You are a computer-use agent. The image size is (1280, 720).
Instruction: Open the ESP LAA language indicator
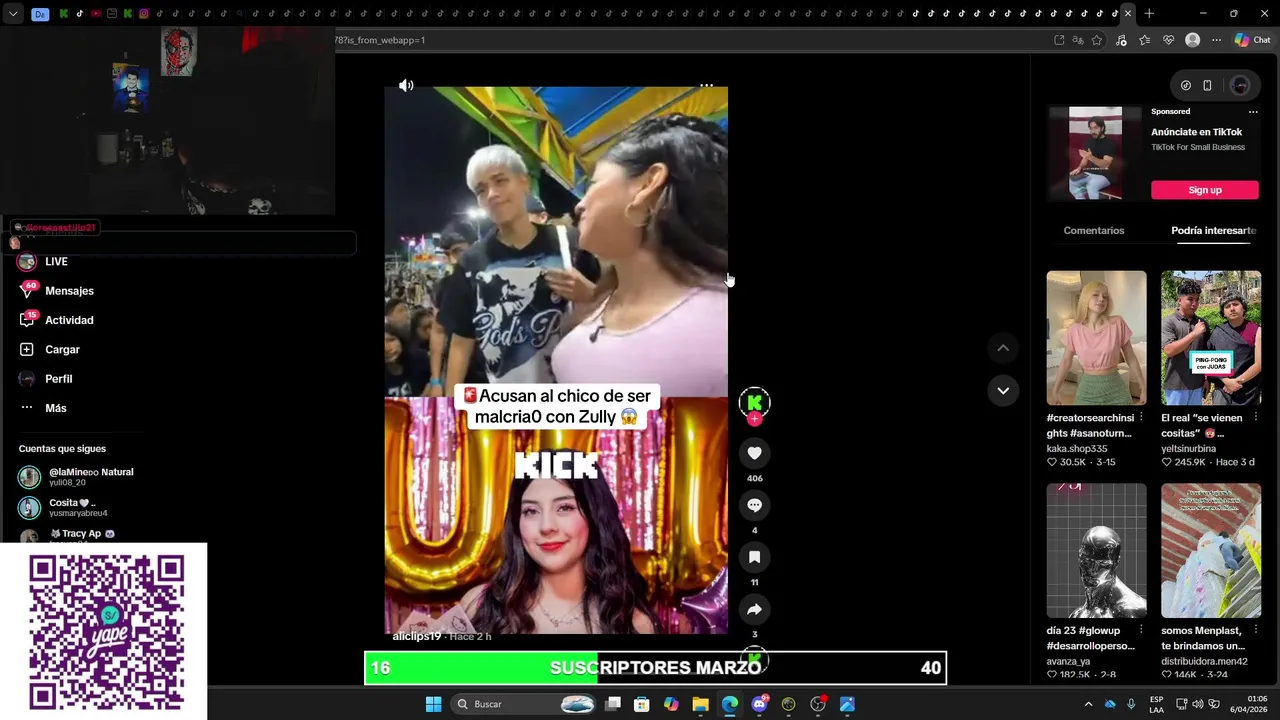(x=1156, y=704)
